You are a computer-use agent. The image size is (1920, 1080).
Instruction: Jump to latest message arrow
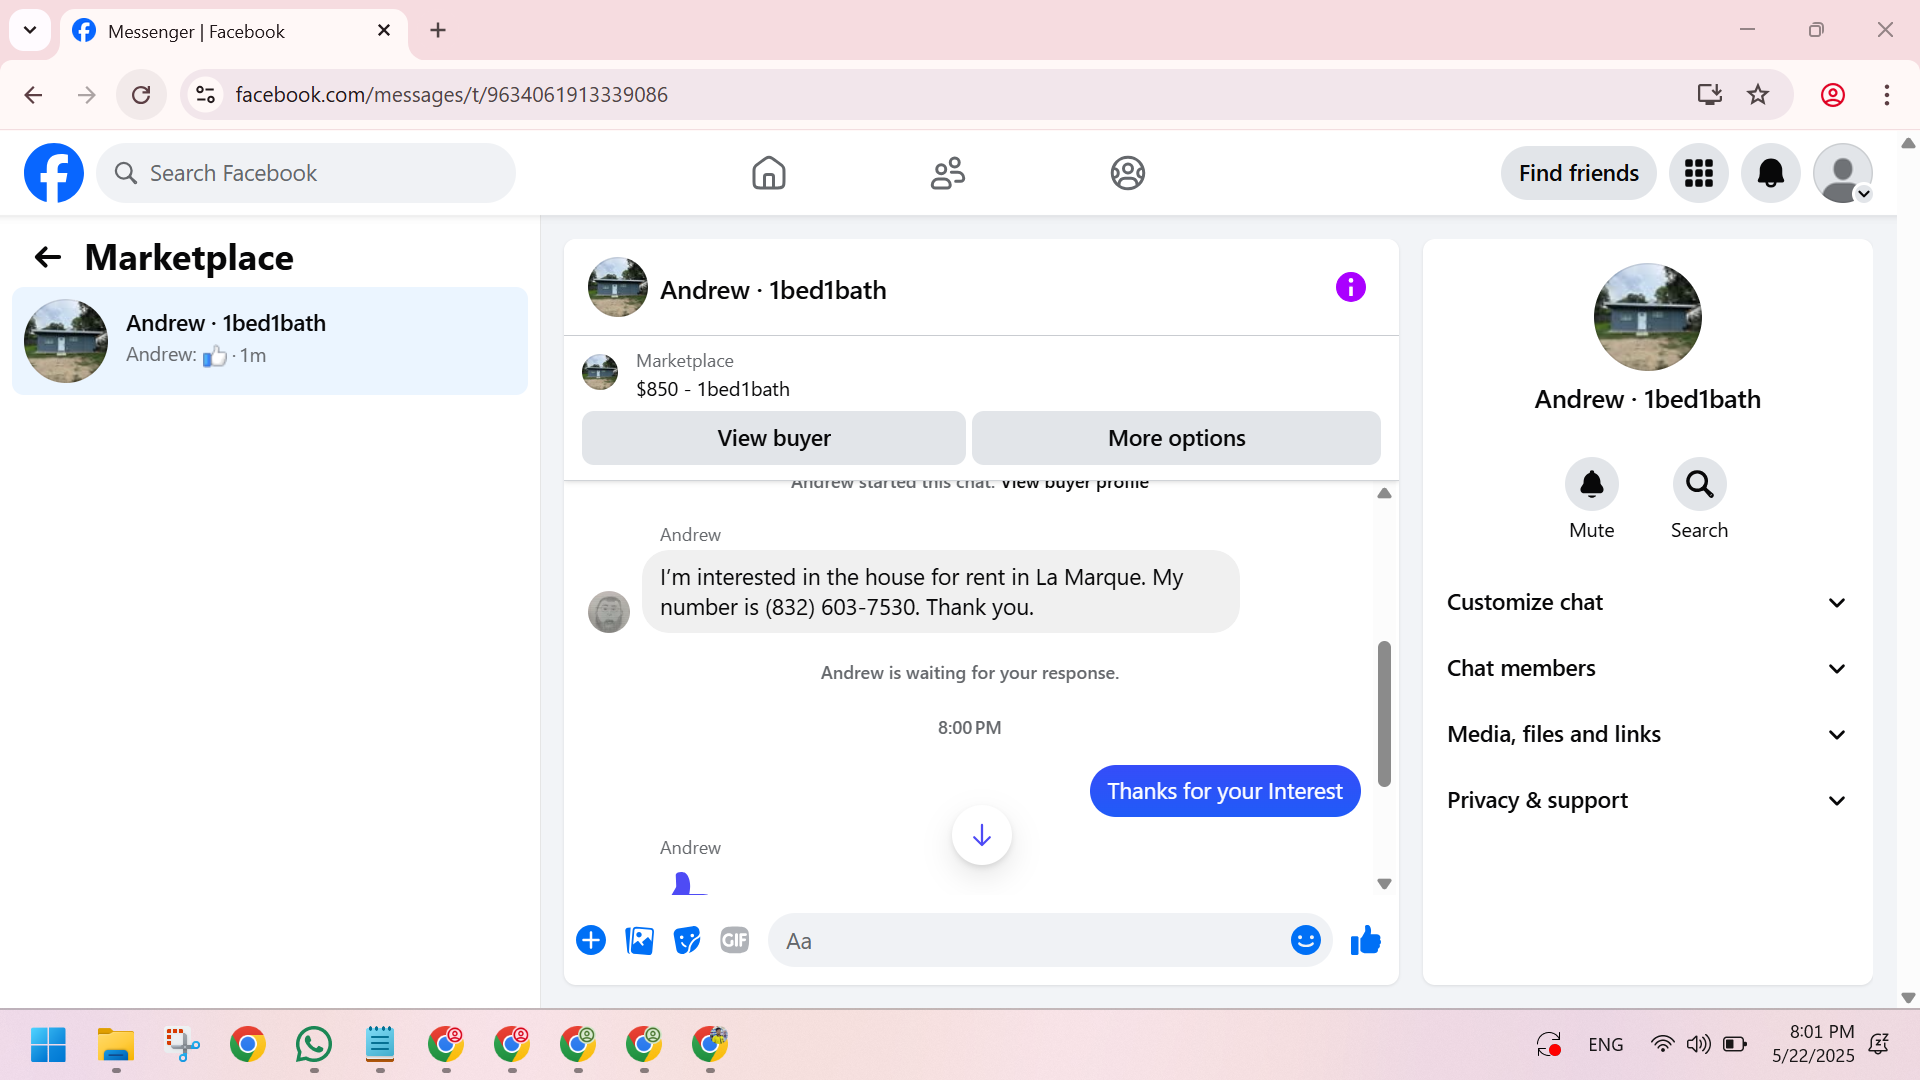tap(981, 835)
